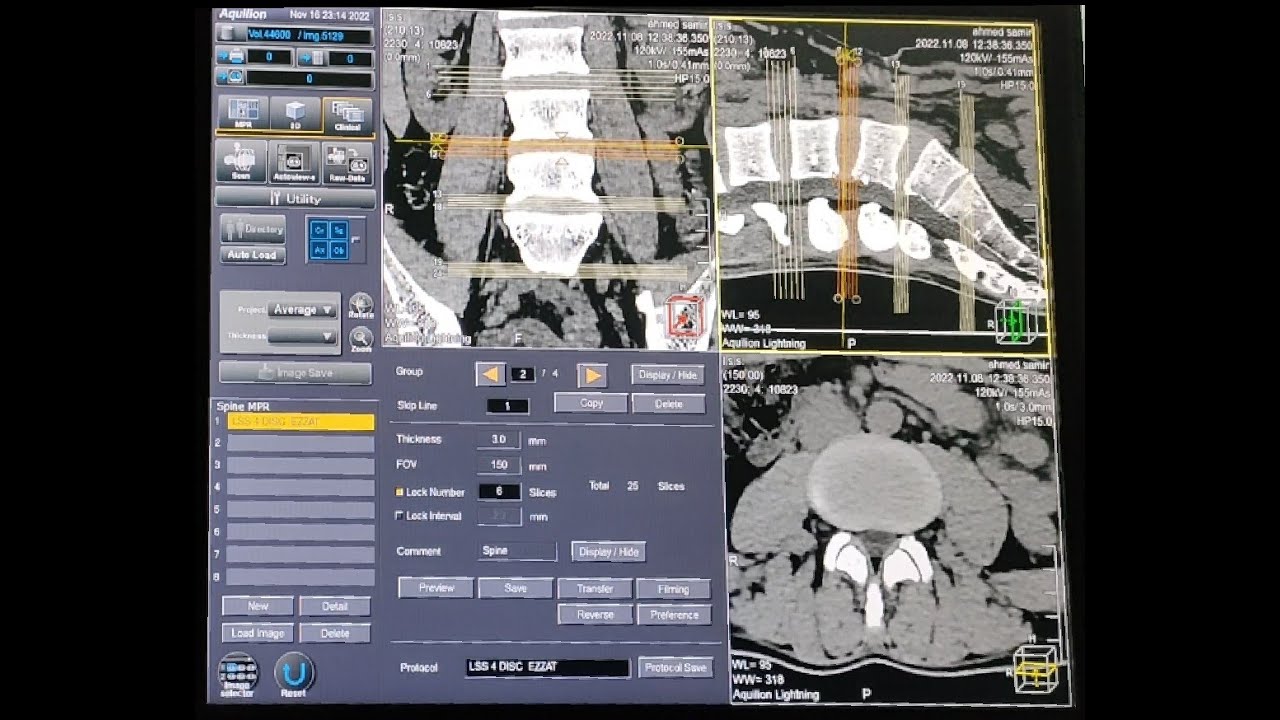This screenshot has width=1280, height=720.
Task: Click the Detail button
Action: 335,606
